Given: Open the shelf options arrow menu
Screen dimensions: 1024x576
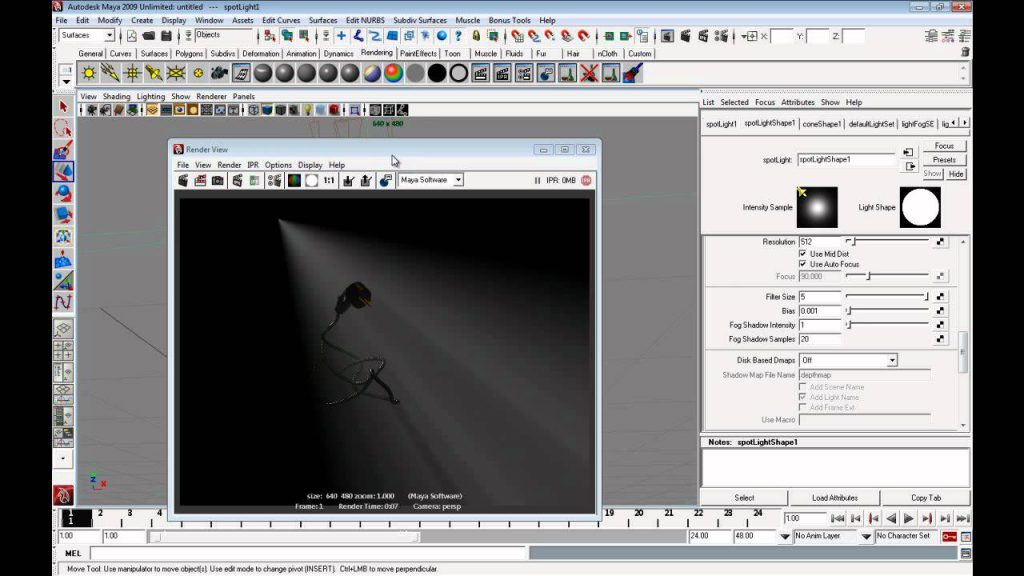Looking at the screenshot, I should pos(66,82).
